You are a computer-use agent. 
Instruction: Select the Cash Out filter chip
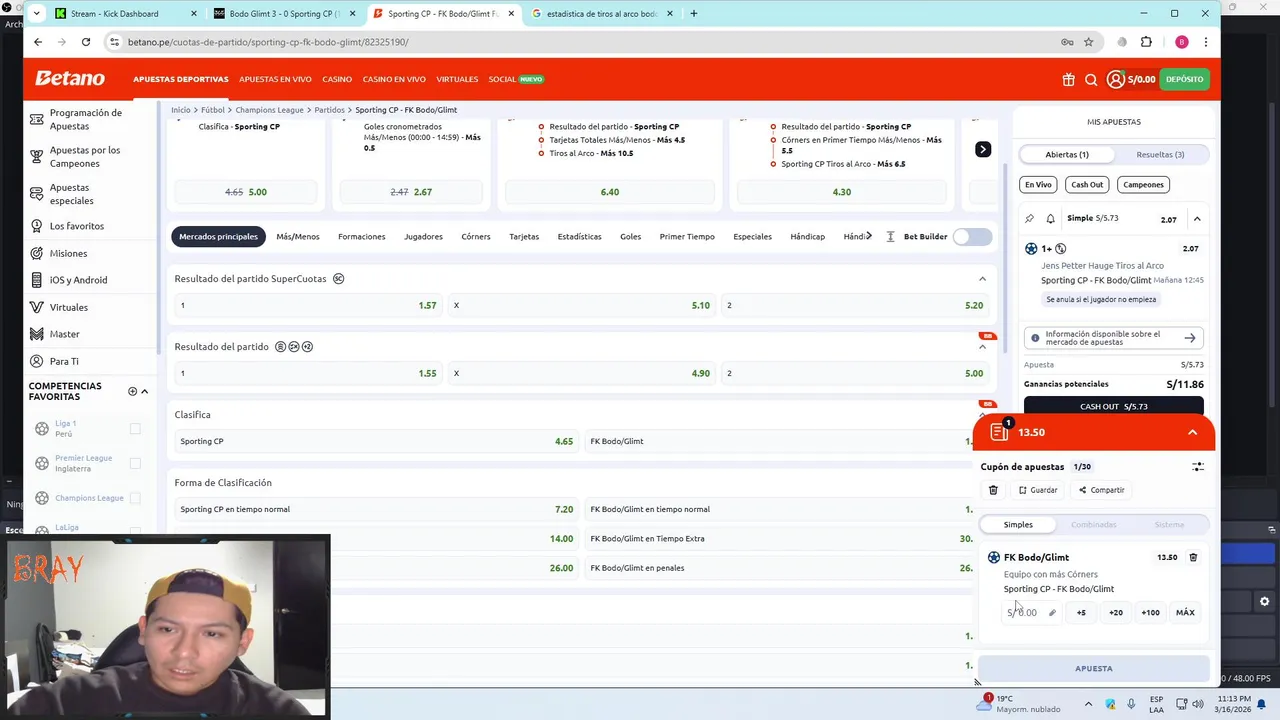1087,184
